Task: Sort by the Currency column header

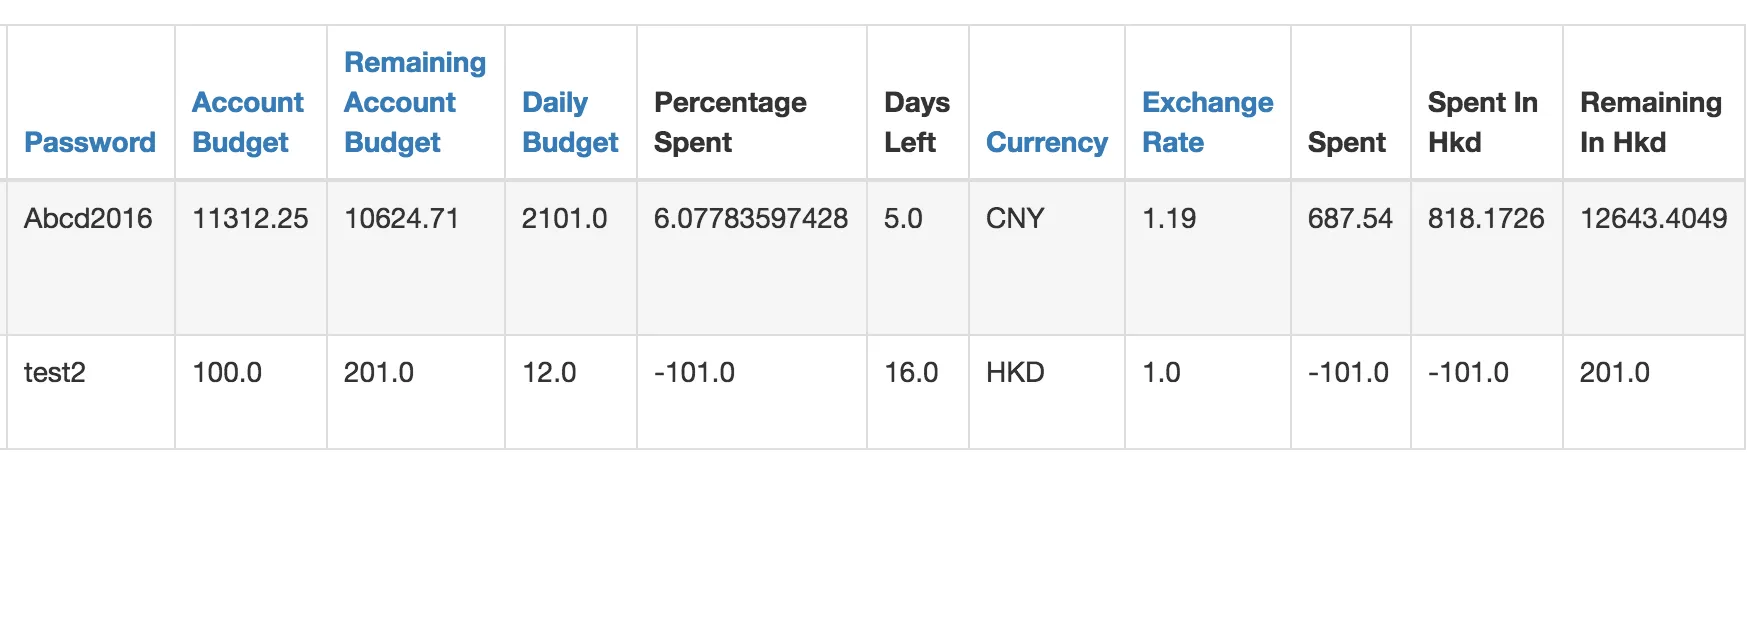Action: tap(1046, 142)
